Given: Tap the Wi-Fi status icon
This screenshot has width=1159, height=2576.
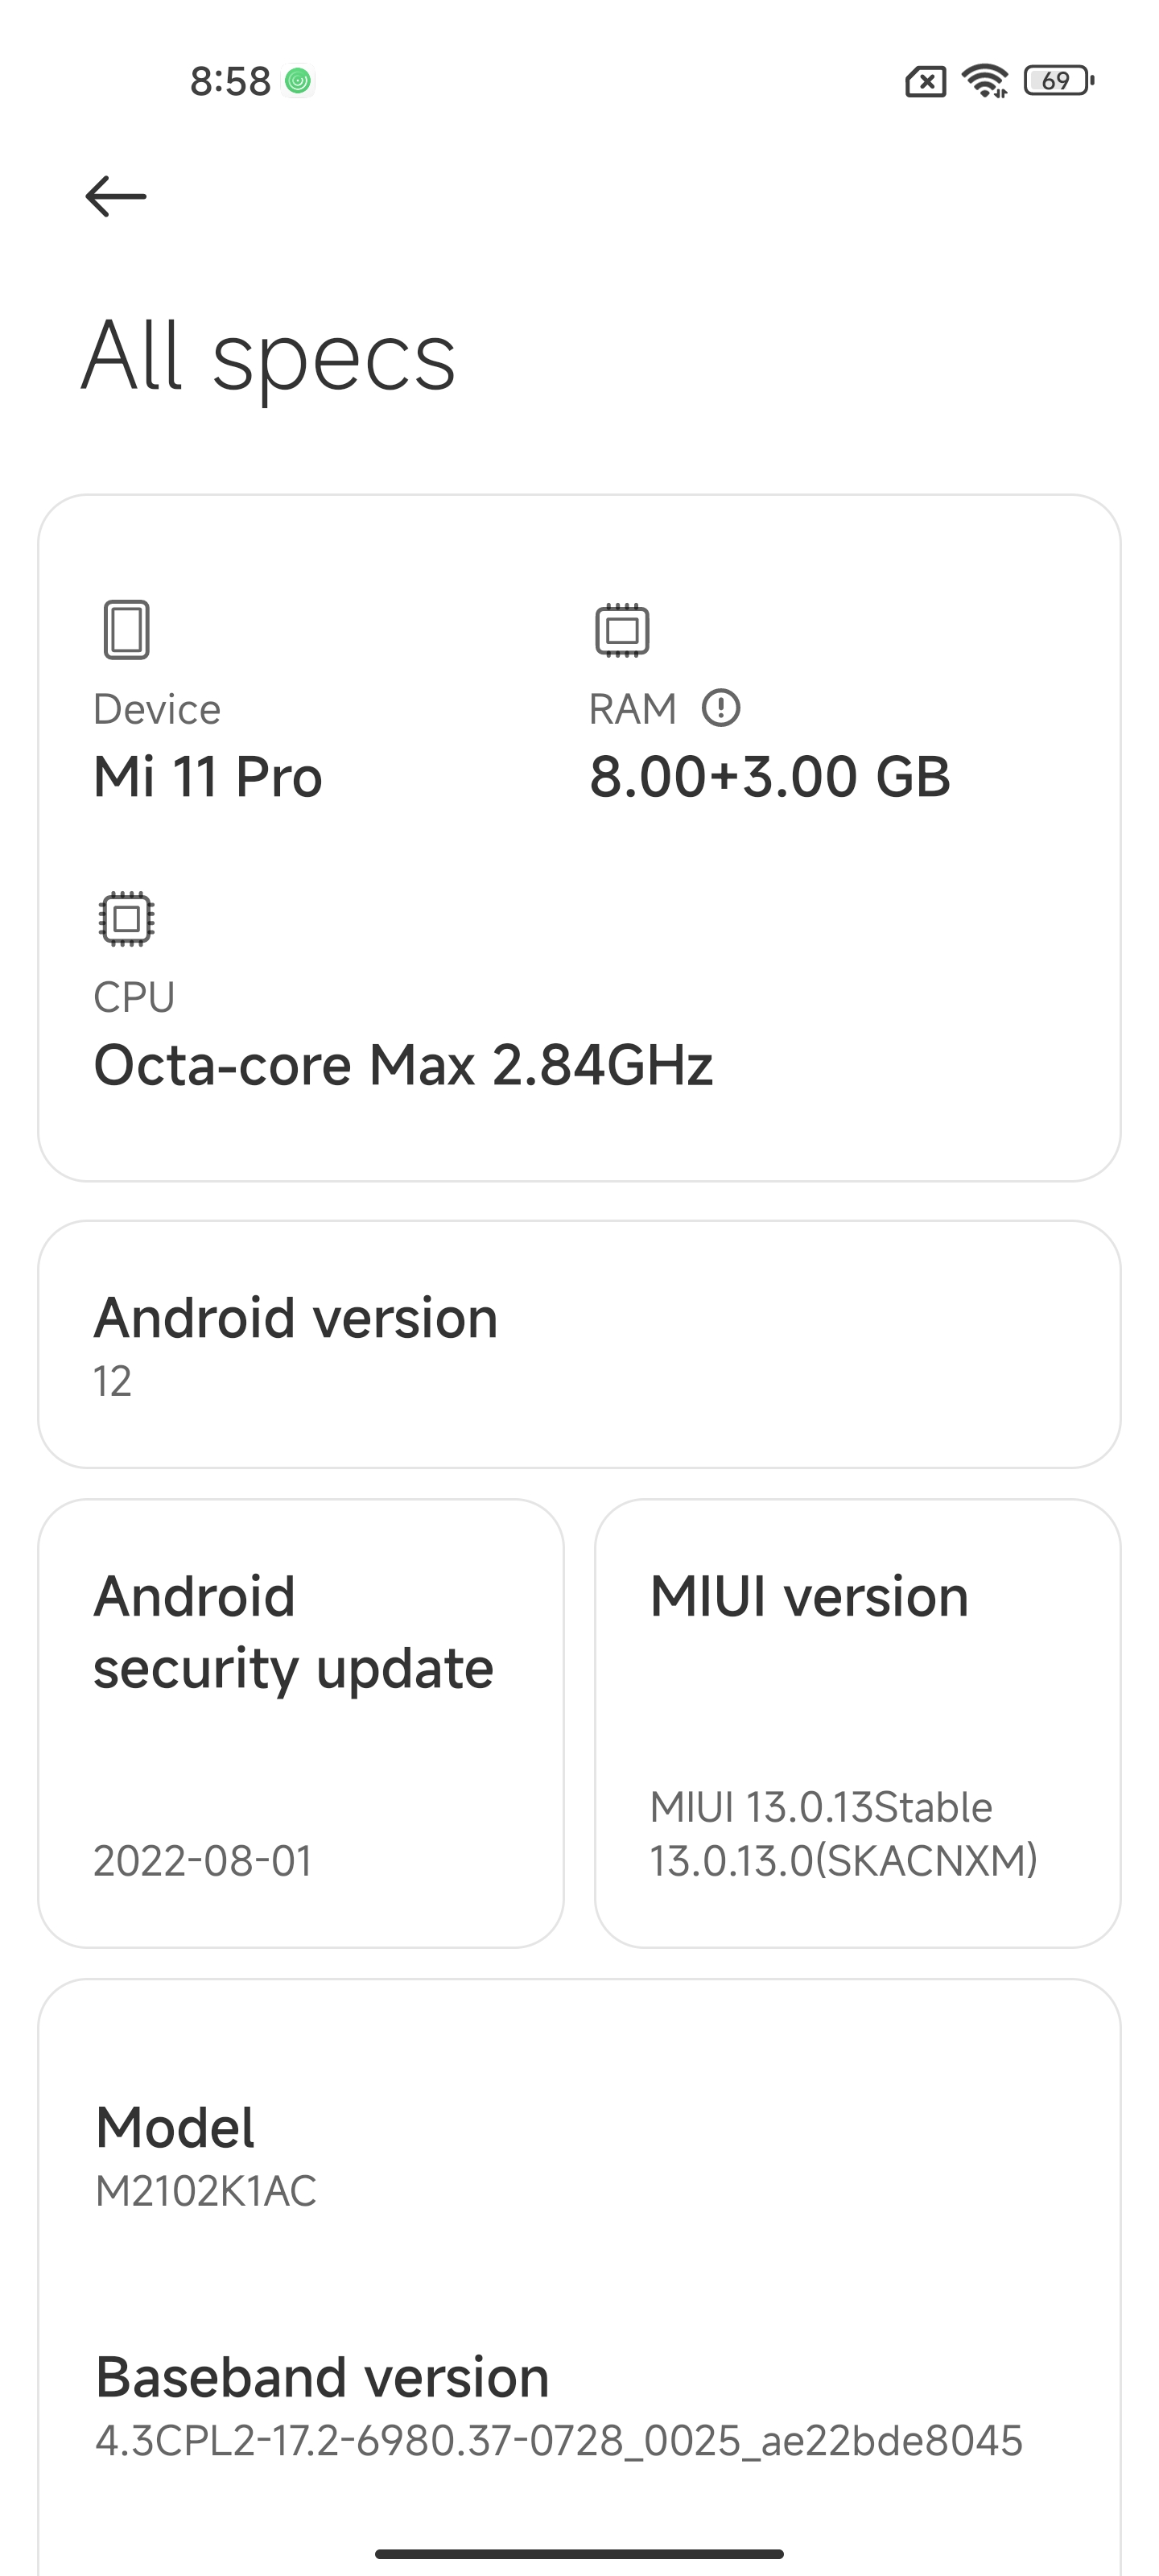Looking at the screenshot, I should [x=985, y=80].
